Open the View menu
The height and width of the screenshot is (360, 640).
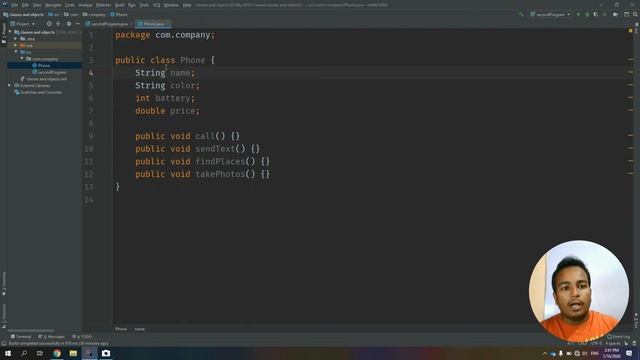point(37,5)
